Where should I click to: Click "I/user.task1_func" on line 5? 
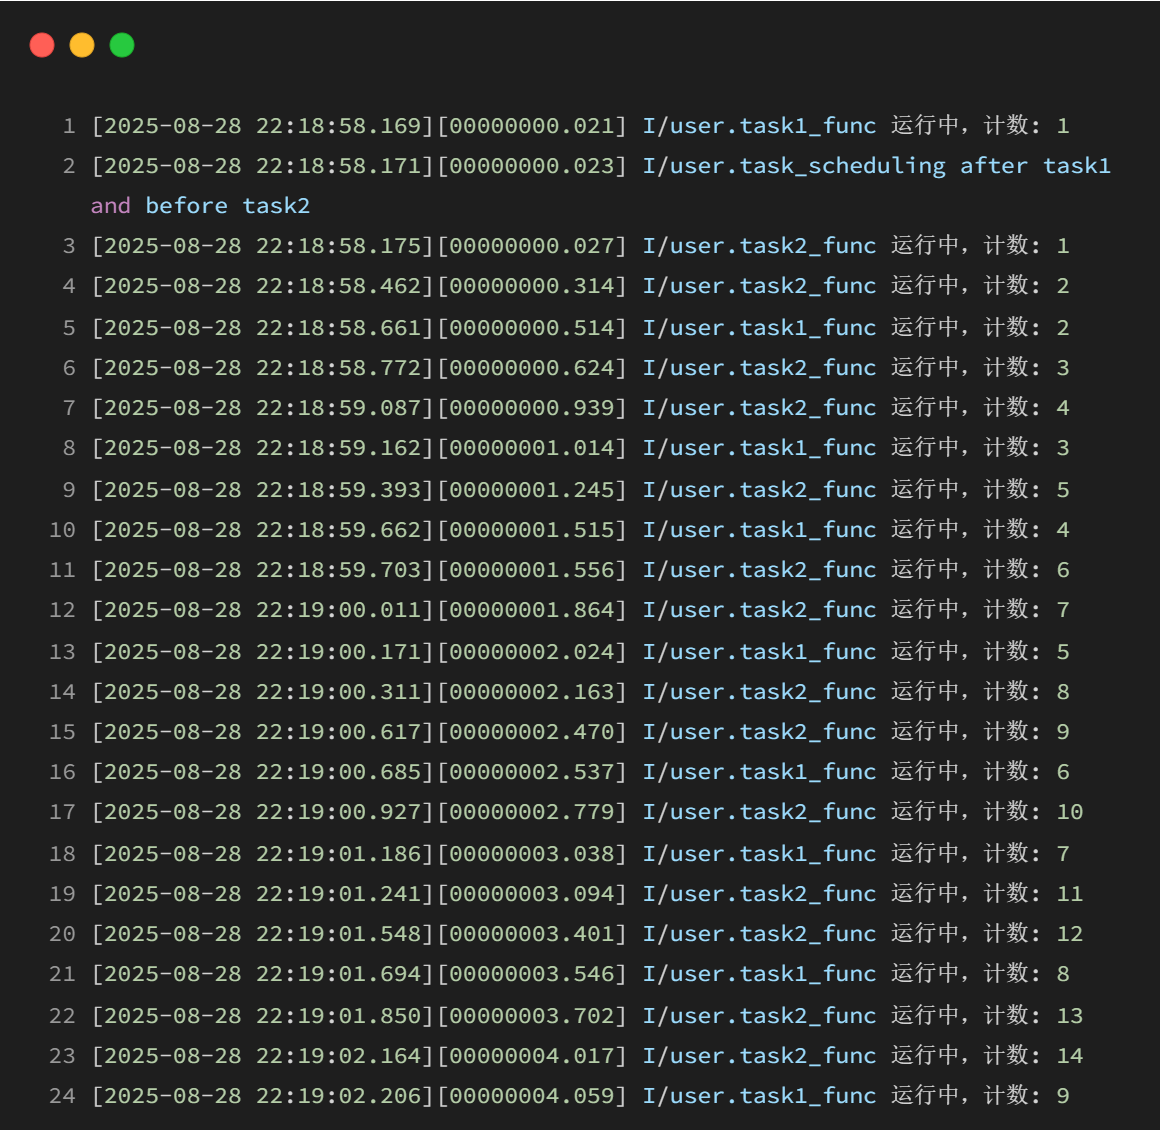tap(759, 328)
